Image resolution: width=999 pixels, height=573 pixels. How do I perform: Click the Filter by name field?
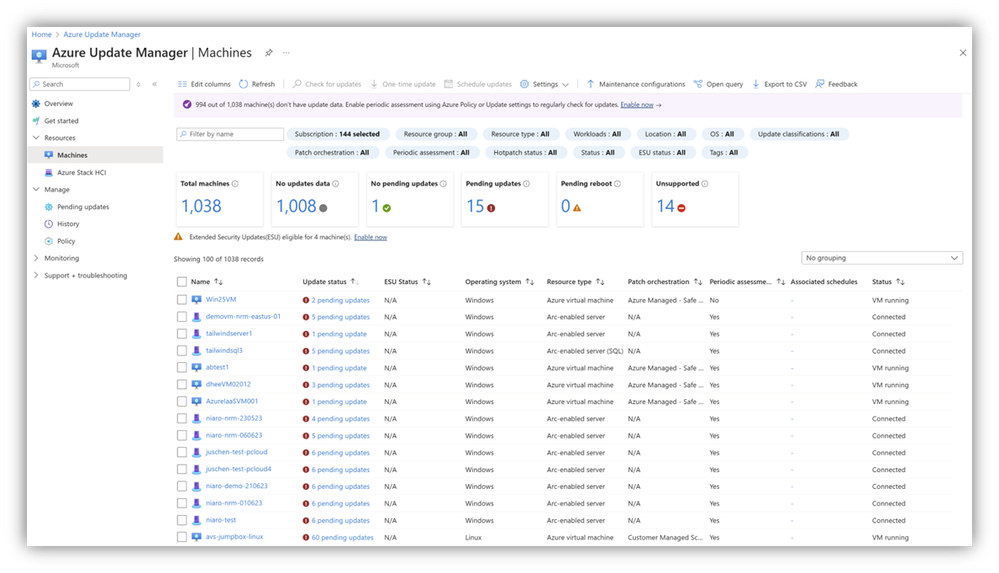(x=230, y=134)
